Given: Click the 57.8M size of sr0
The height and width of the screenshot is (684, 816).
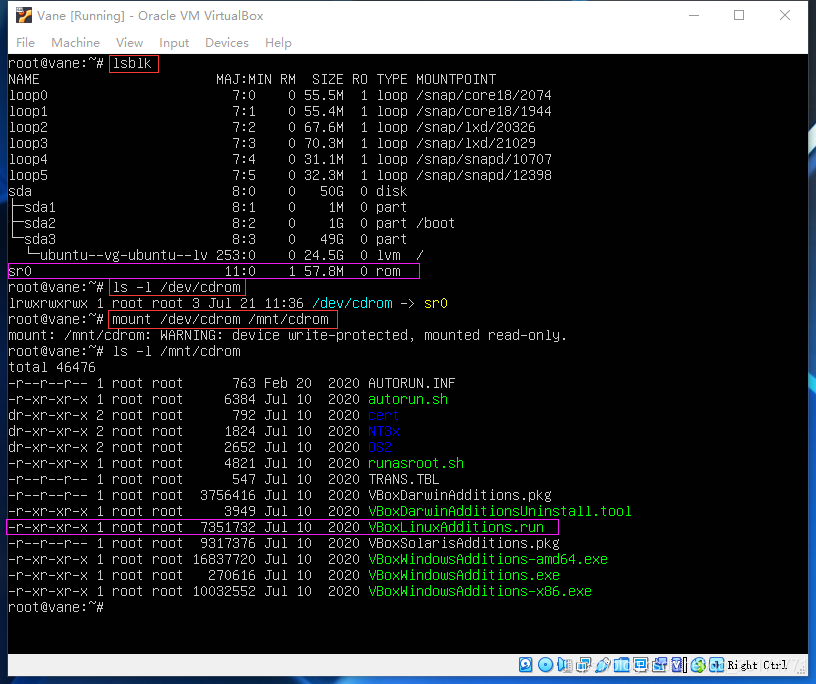Looking at the screenshot, I should (x=324, y=271).
